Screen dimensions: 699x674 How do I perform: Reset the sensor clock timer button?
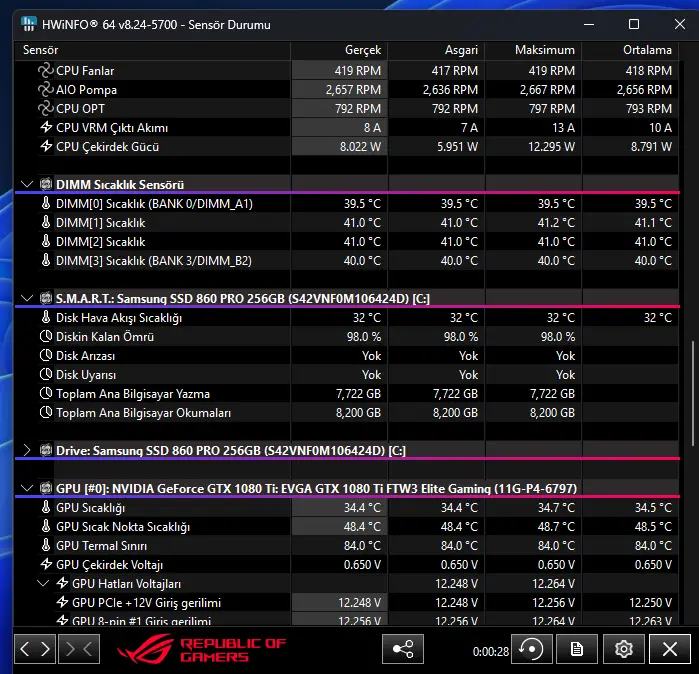(532, 649)
